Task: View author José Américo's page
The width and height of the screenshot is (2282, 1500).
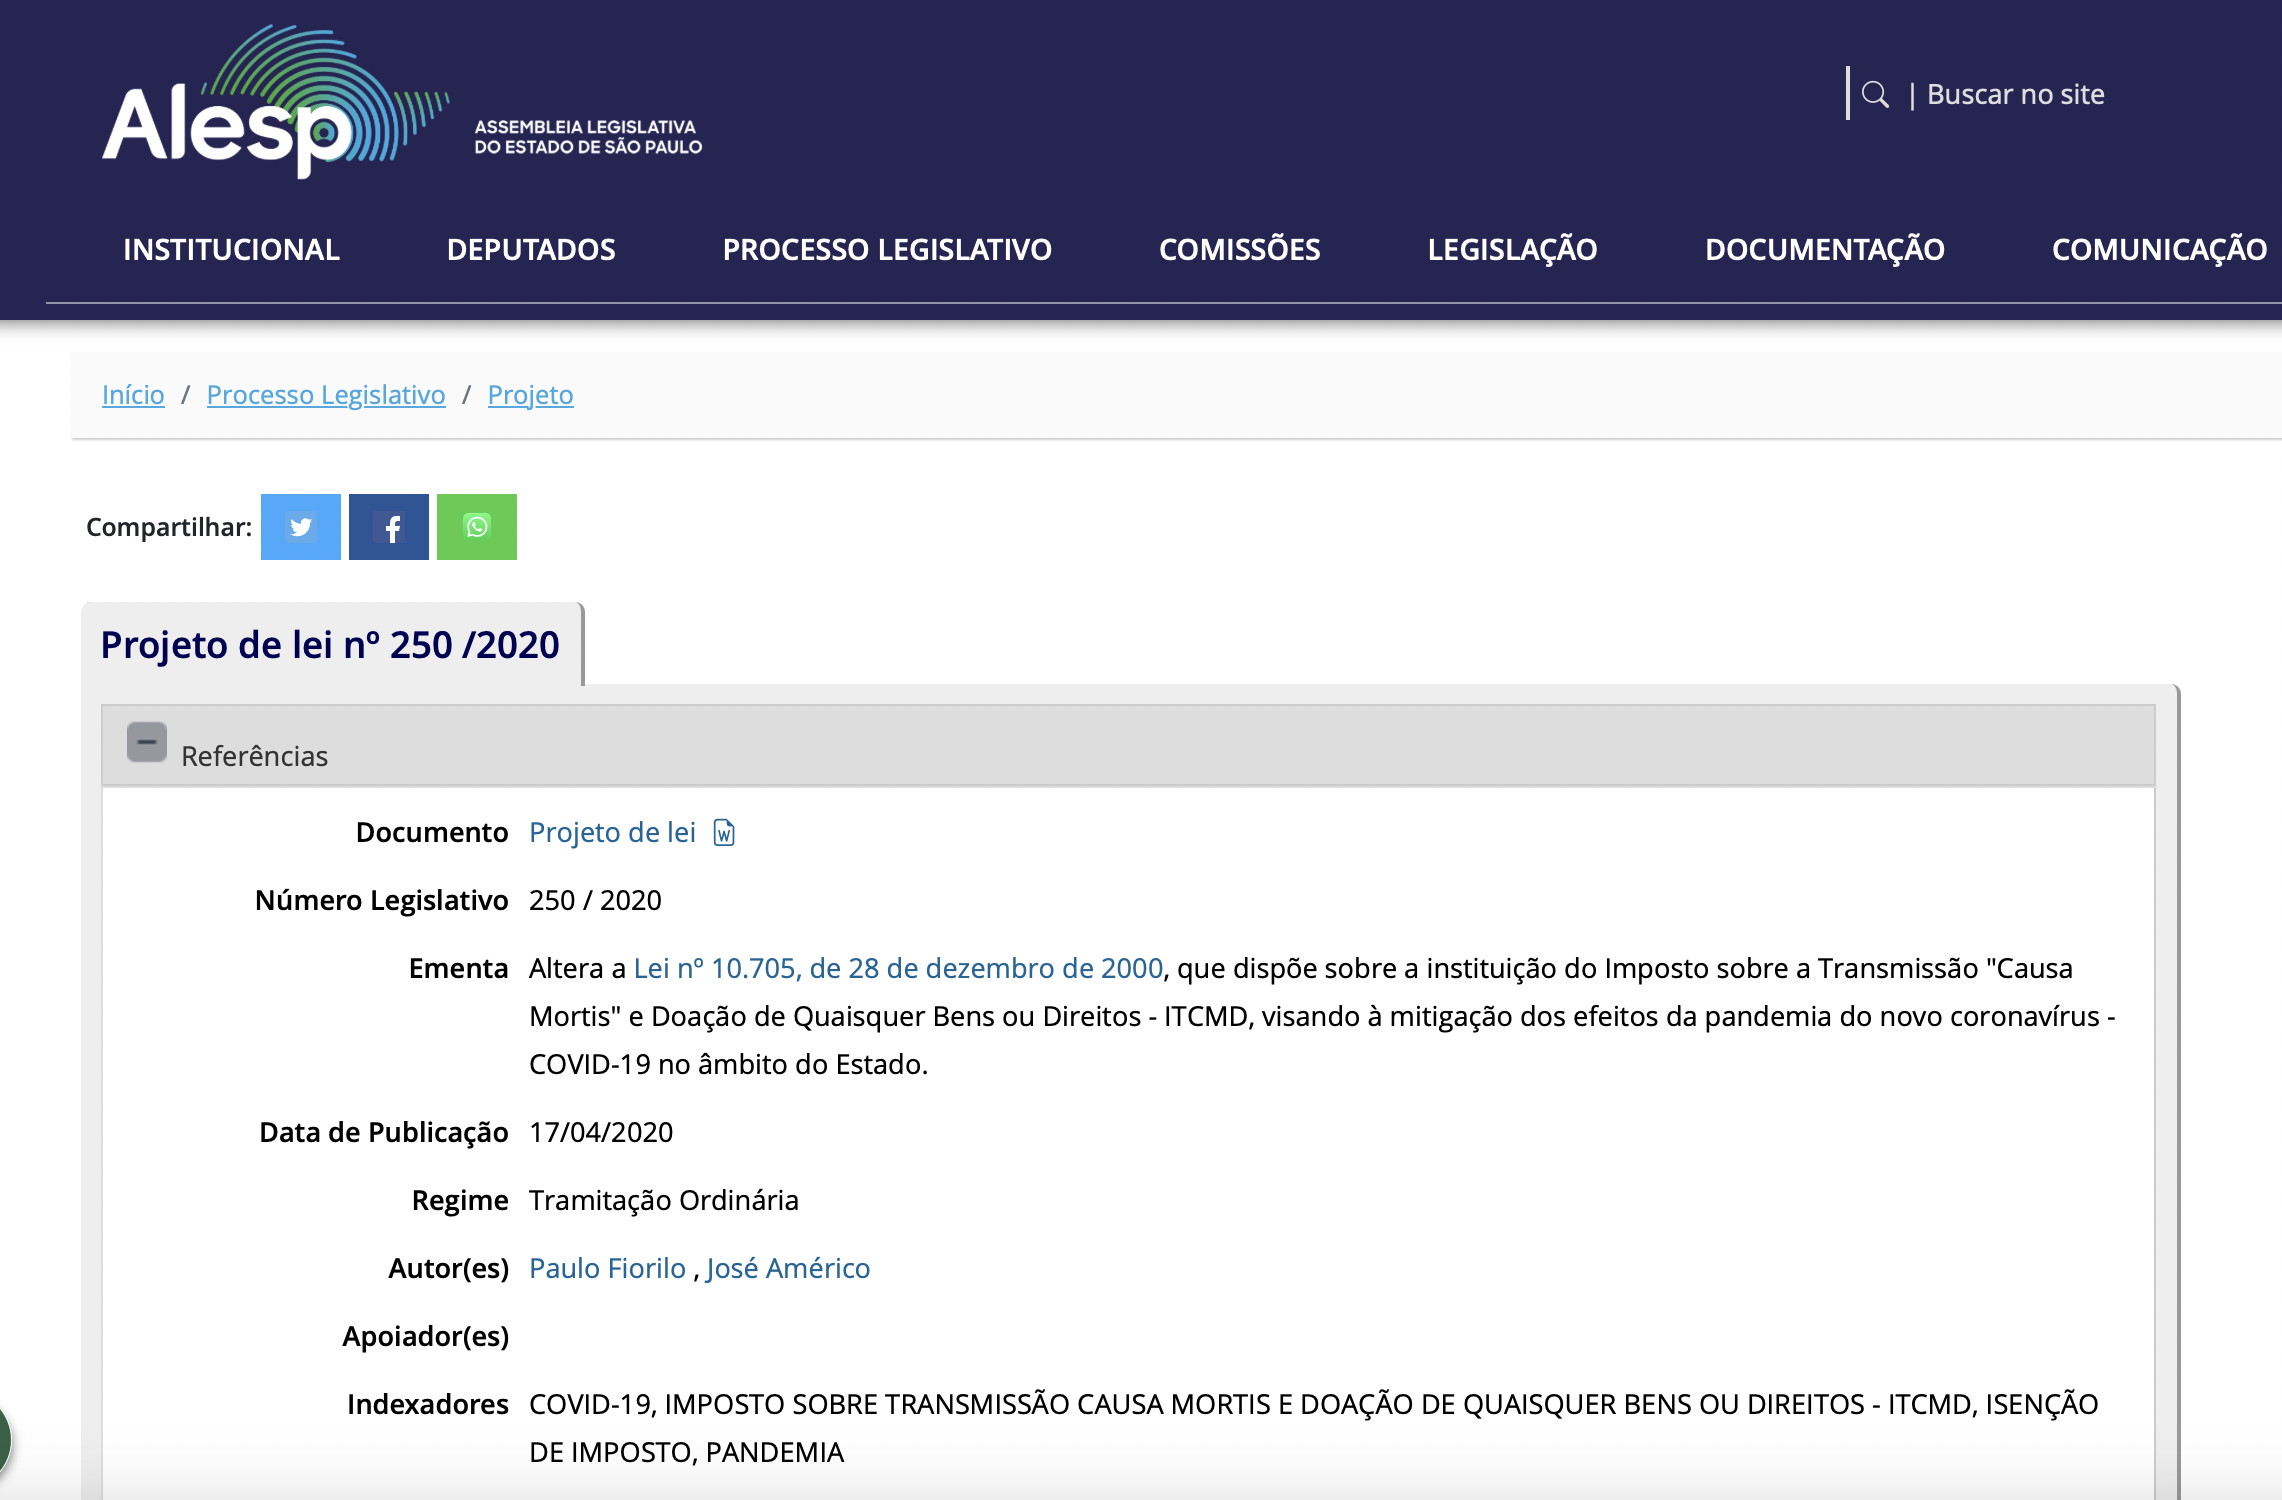Action: coord(788,1268)
